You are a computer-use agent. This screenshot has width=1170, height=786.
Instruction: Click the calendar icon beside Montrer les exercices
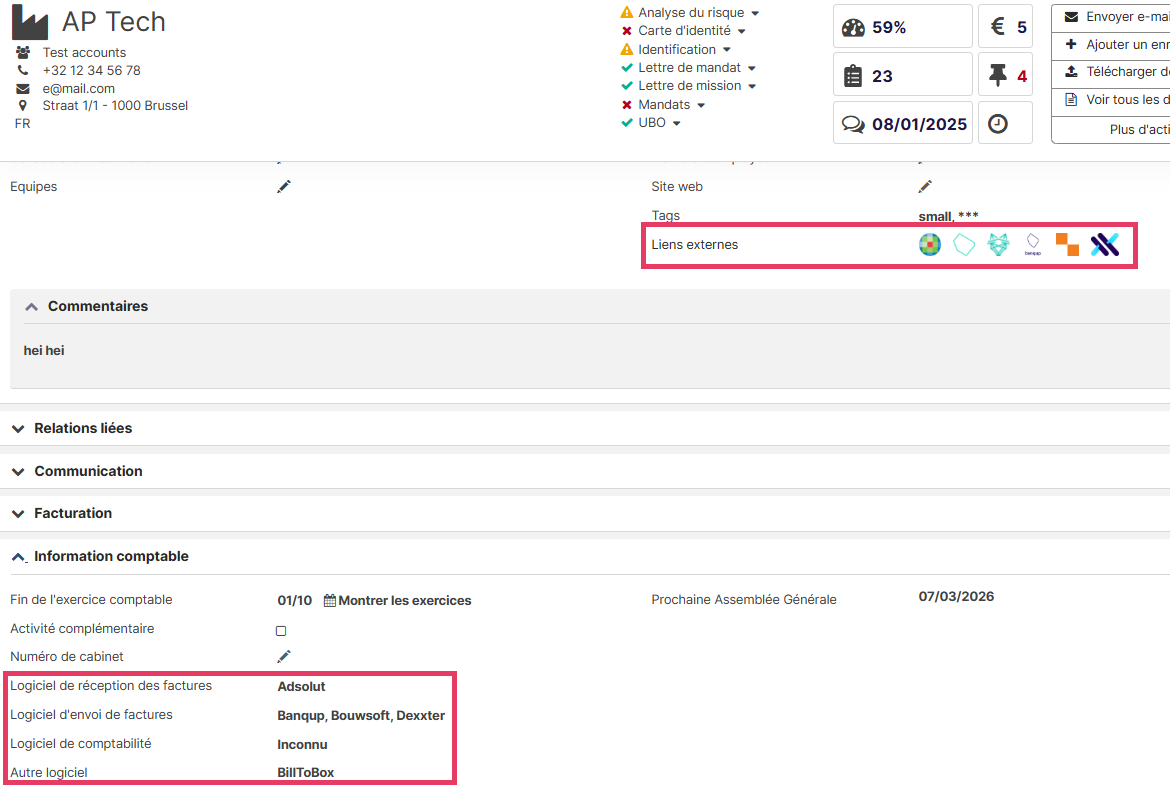(329, 600)
